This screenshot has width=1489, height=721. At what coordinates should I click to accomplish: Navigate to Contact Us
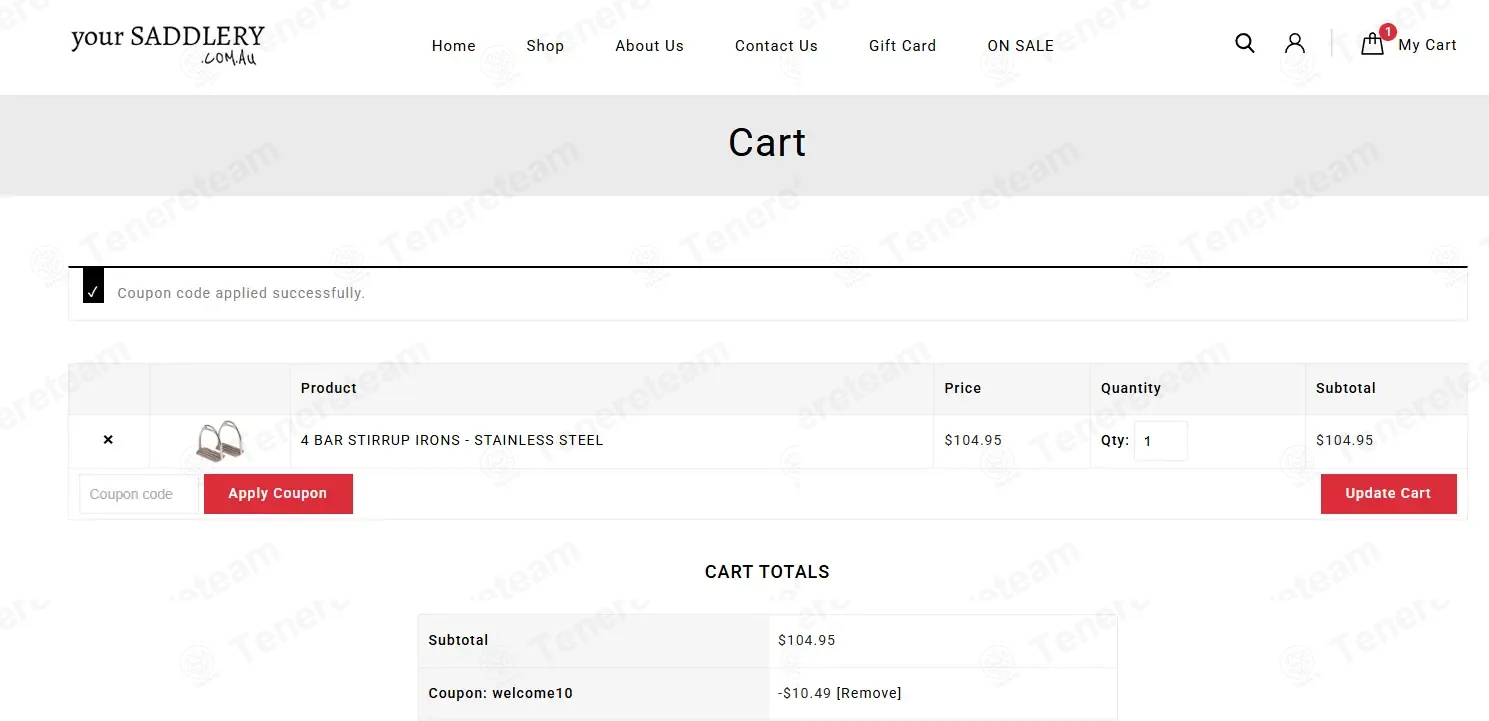[776, 46]
